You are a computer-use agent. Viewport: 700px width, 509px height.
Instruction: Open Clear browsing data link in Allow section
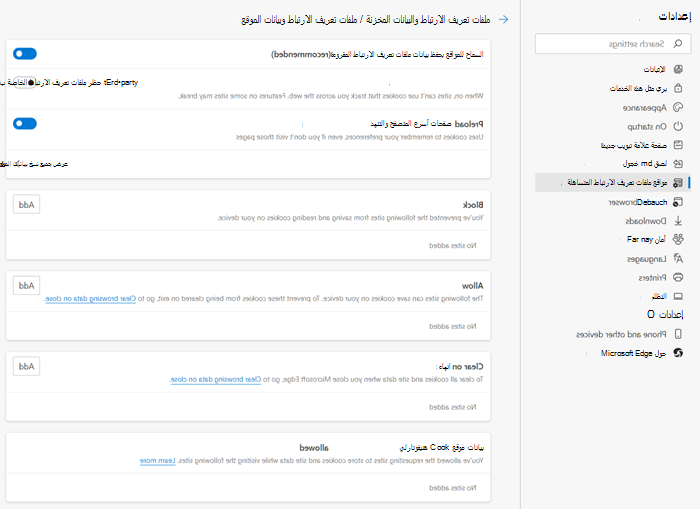[90, 299]
